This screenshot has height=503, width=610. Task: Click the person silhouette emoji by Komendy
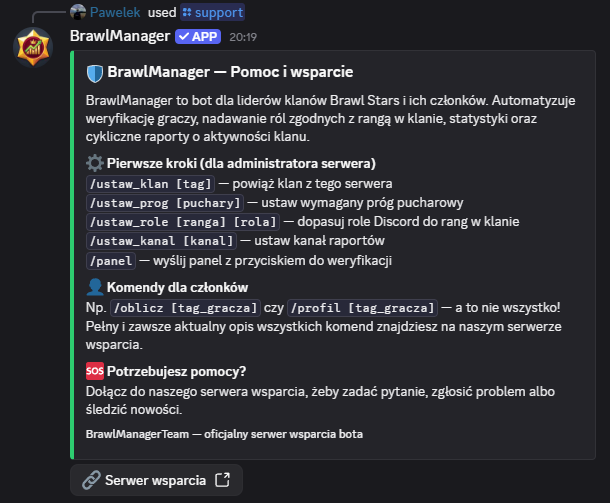[x=95, y=287]
